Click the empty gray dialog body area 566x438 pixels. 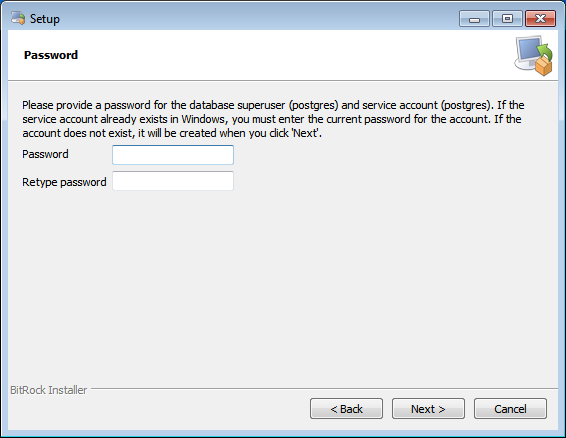pyautogui.click(x=283, y=285)
